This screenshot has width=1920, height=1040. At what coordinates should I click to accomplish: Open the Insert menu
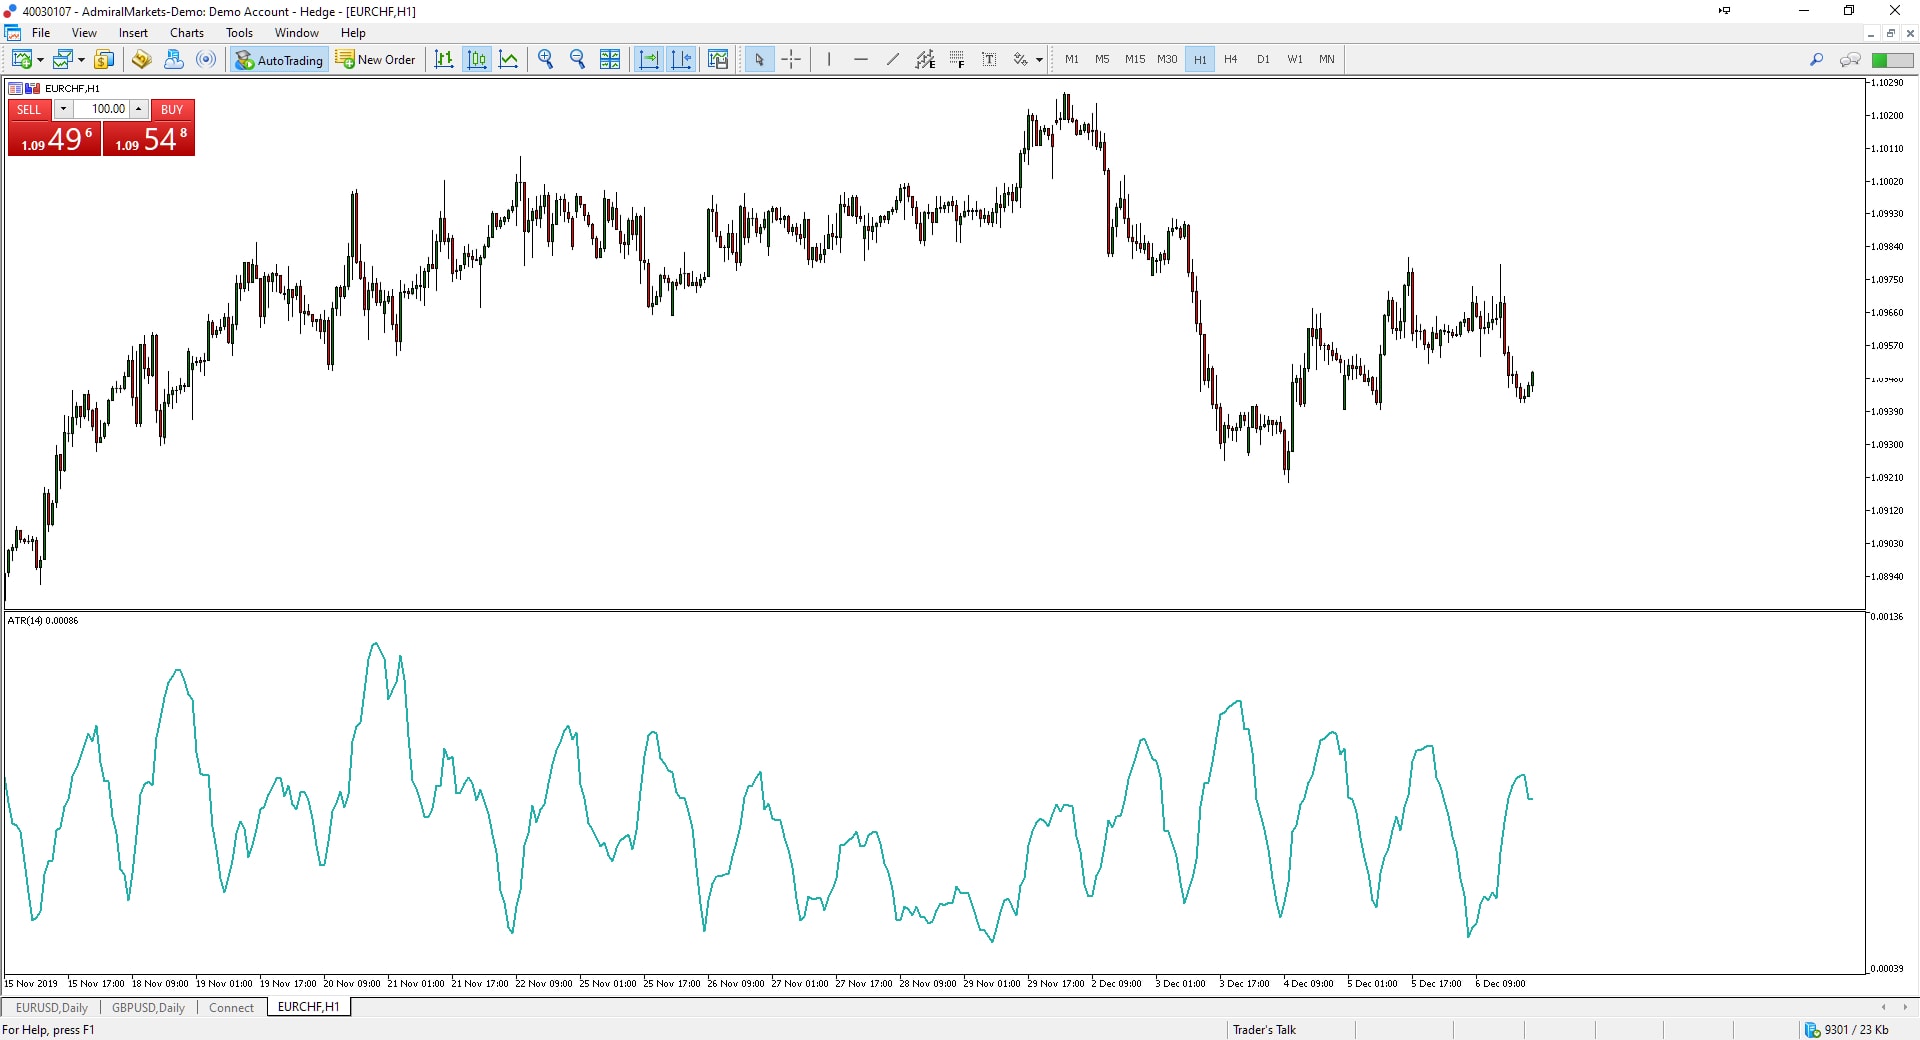[133, 33]
